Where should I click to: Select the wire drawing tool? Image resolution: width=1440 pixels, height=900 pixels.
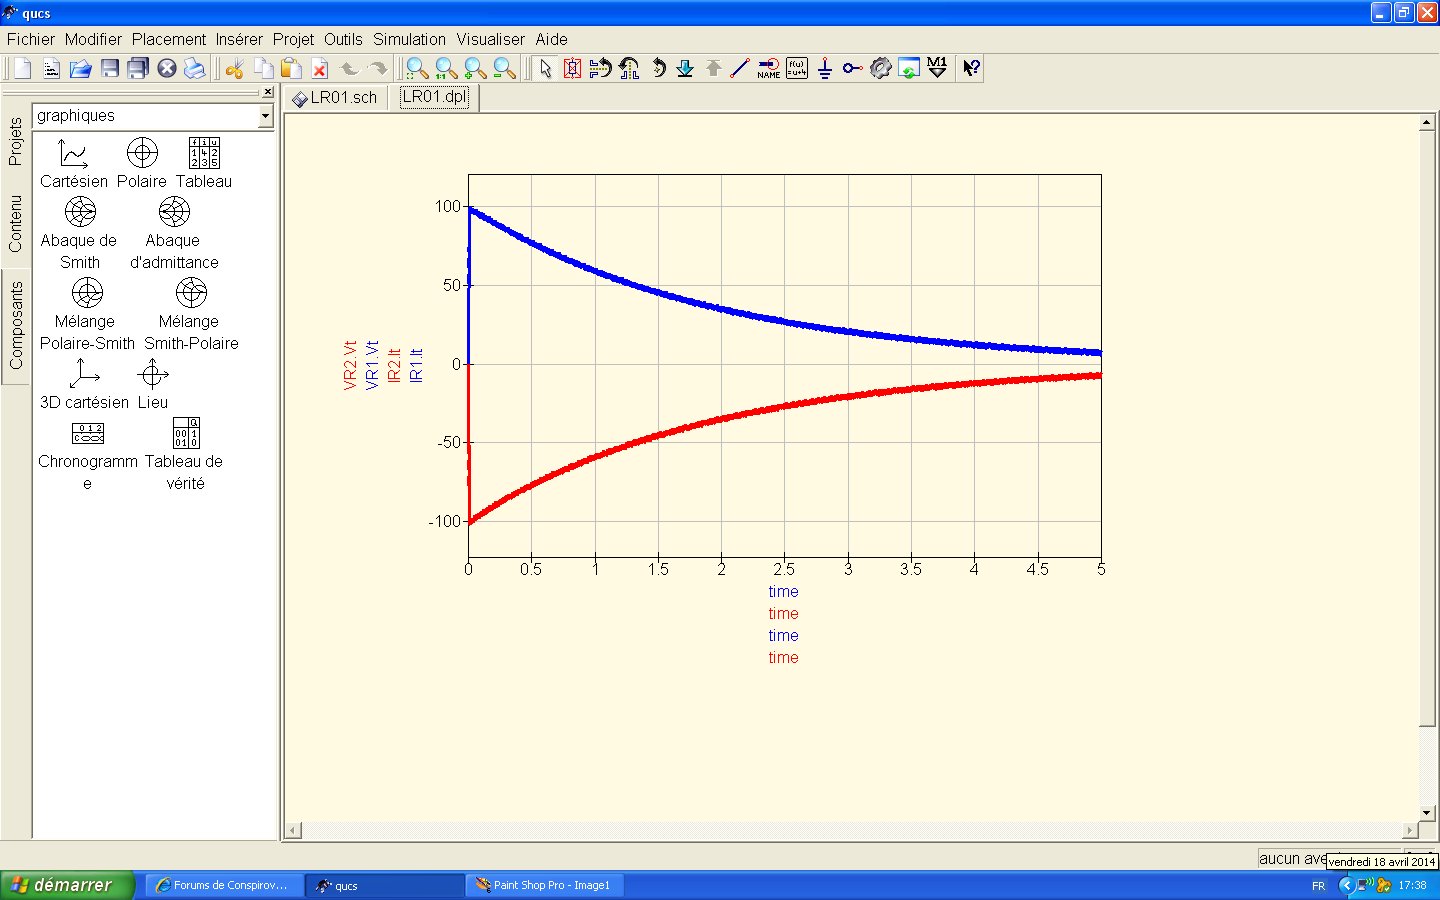pyautogui.click(x=740, y=68)
